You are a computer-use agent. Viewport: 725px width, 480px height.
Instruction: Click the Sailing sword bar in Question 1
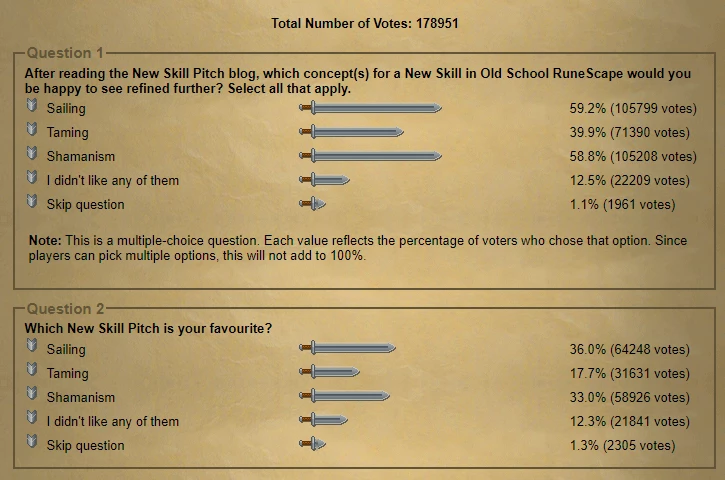coord(370,108)
